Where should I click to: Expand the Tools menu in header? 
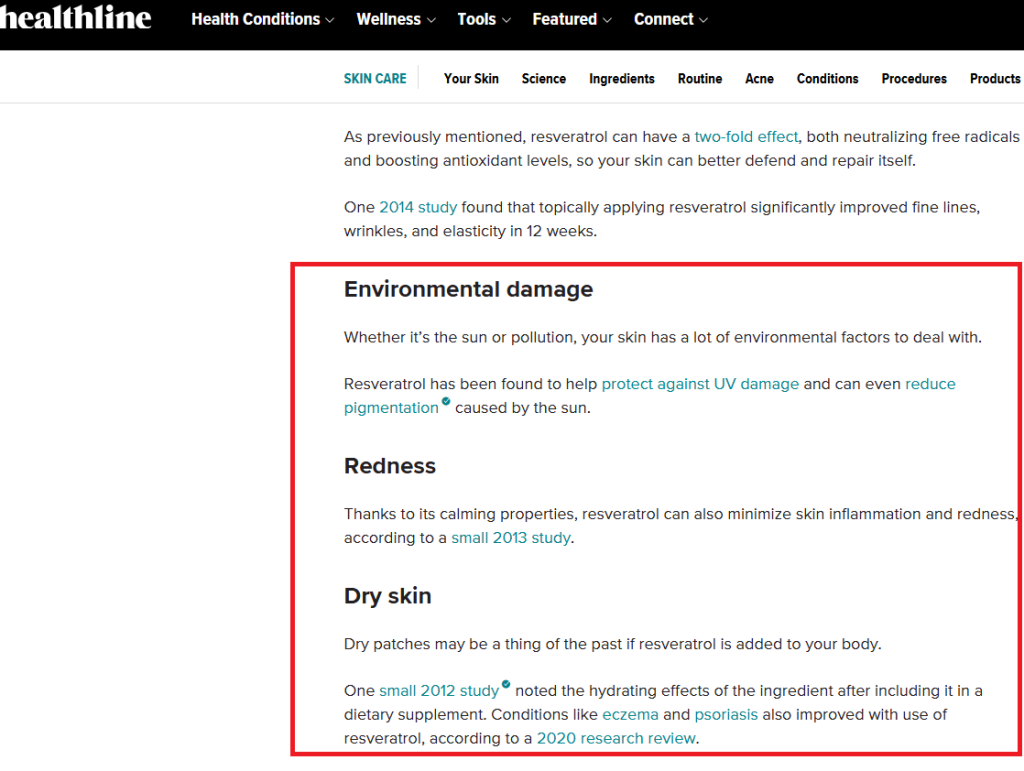(x=484, y=19)
